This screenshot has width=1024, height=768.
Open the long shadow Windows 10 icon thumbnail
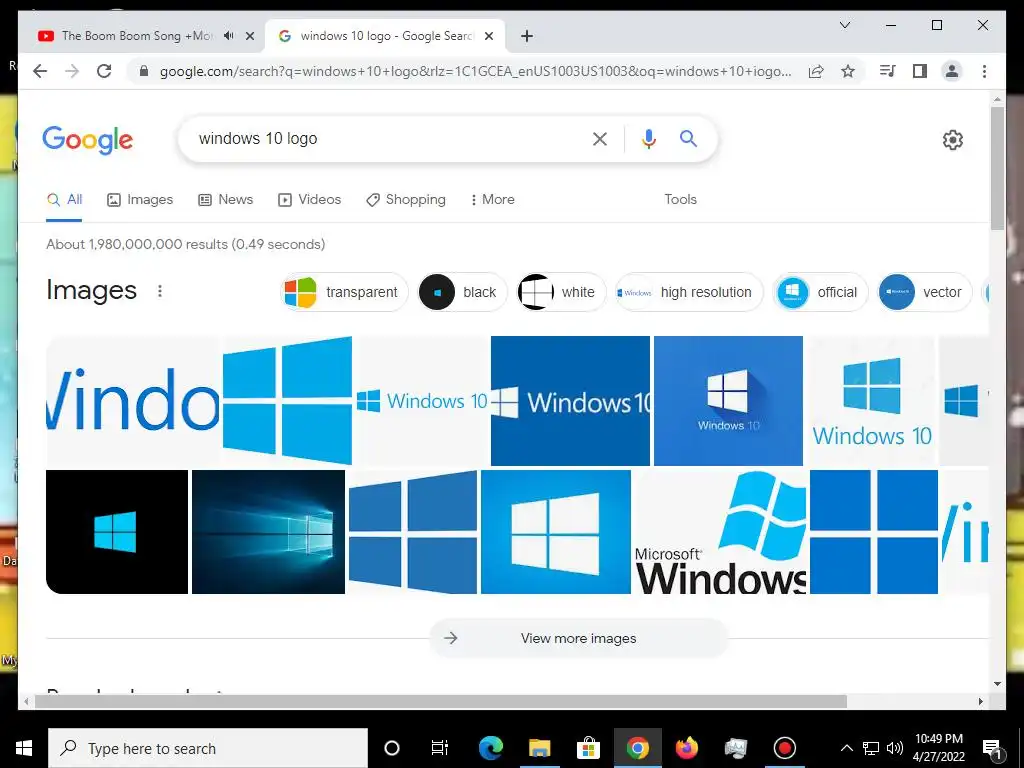pos(728,400)
